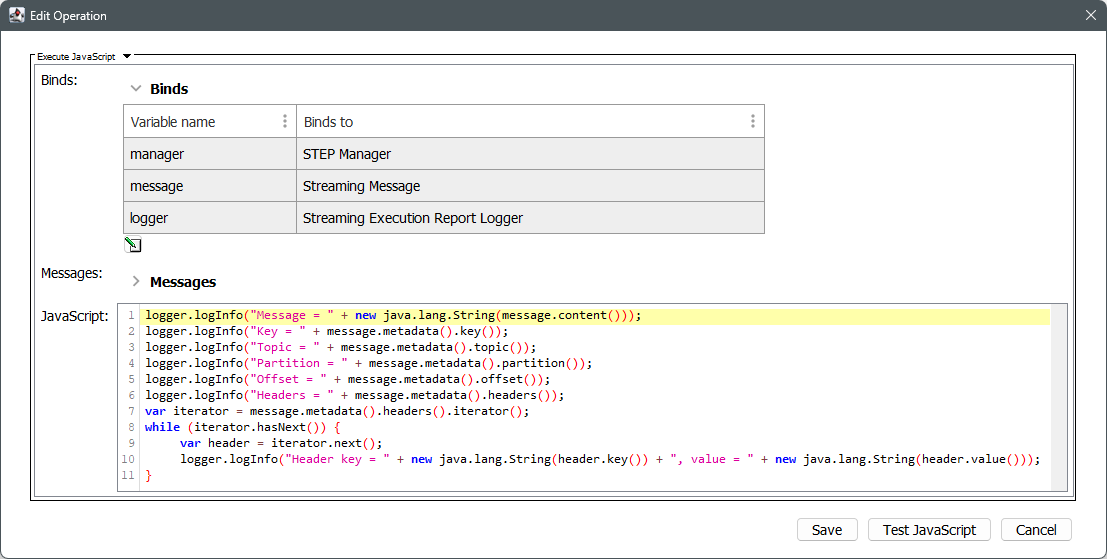This screenshot has height=559, width=1107.
Task: Select the logger variable name cell
Action: click(210, 218)
